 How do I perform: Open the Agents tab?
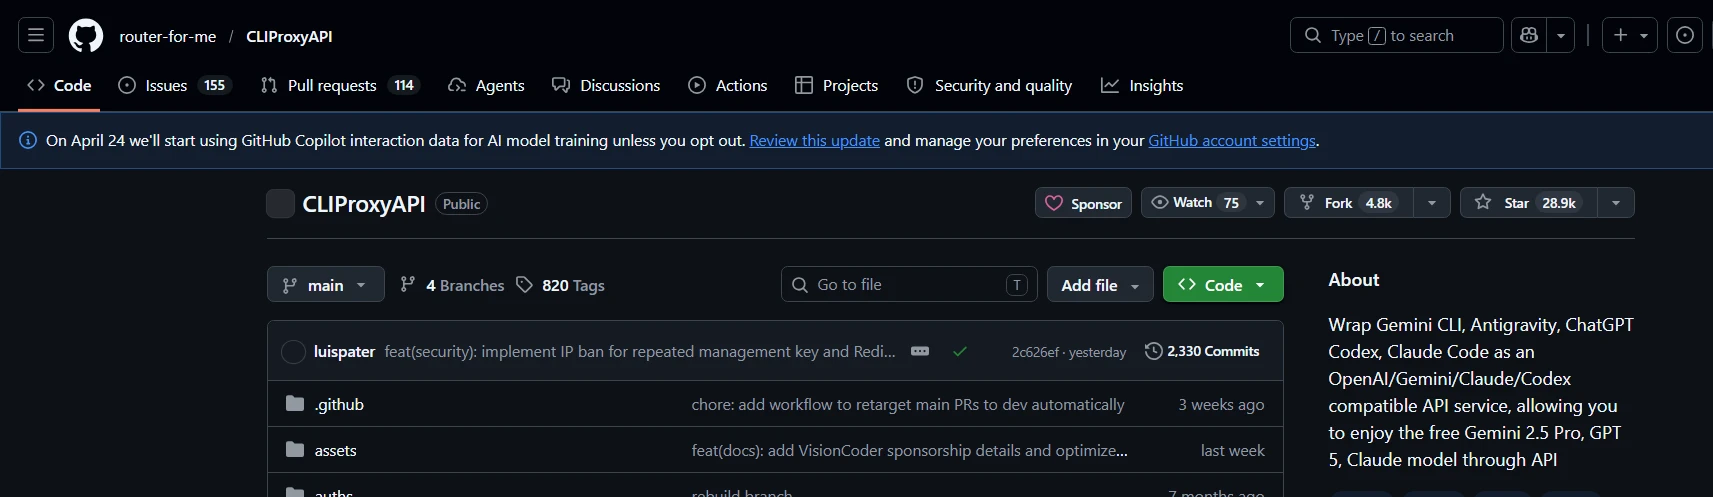[486, 85]
